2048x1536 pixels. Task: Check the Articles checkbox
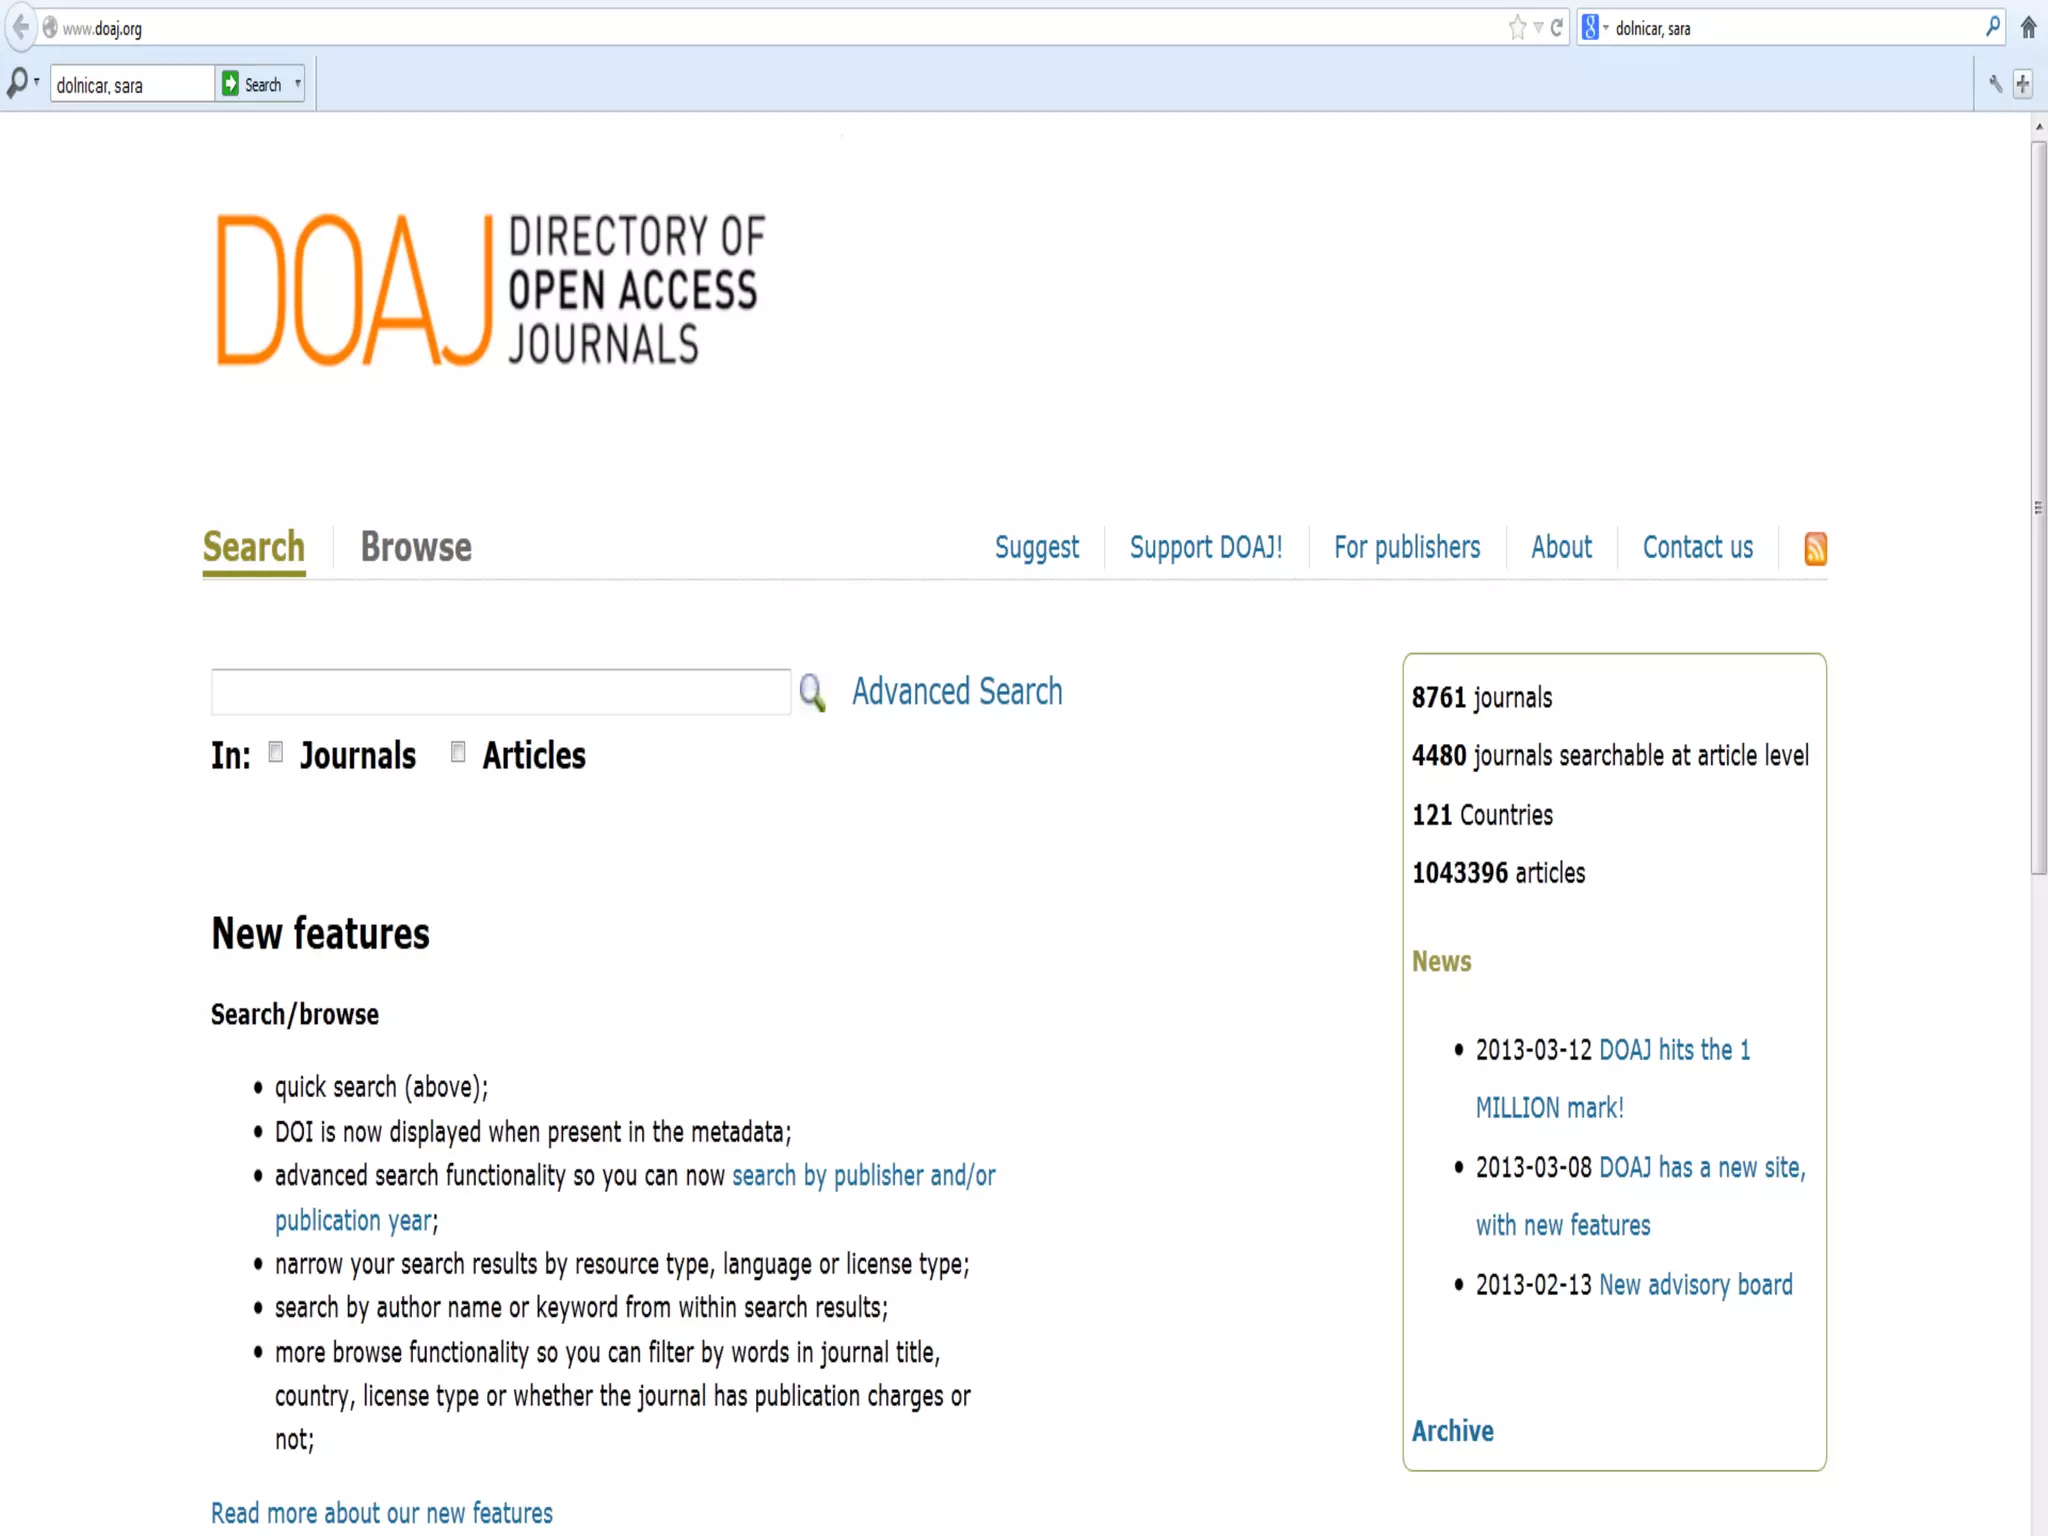click(458, 752)
